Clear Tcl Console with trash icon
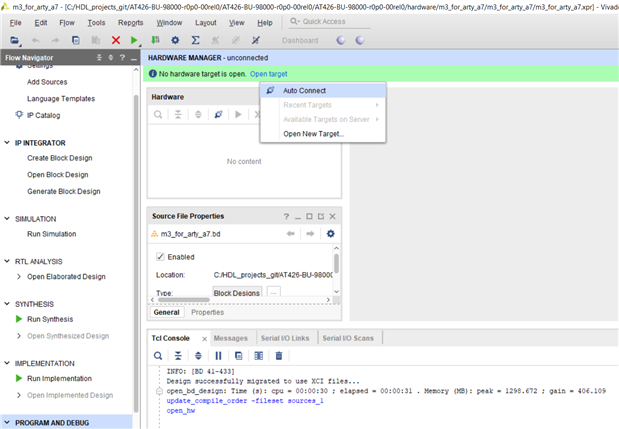This screenshot has height=429, width=619. point(278,355)
